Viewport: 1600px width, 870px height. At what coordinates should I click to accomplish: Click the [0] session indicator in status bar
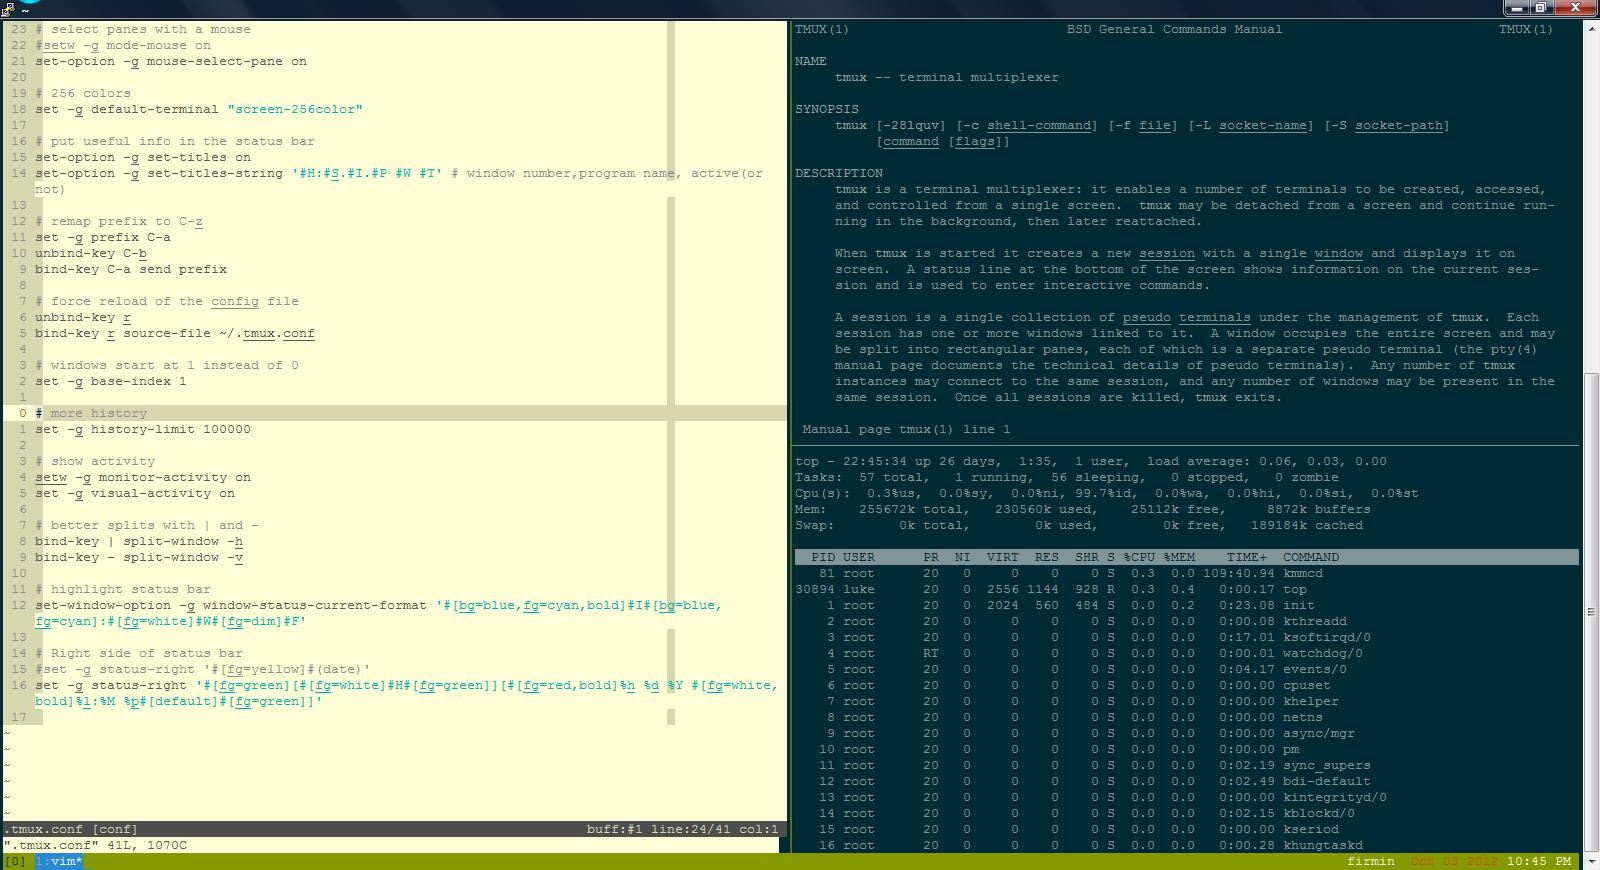tap(16, 861)
